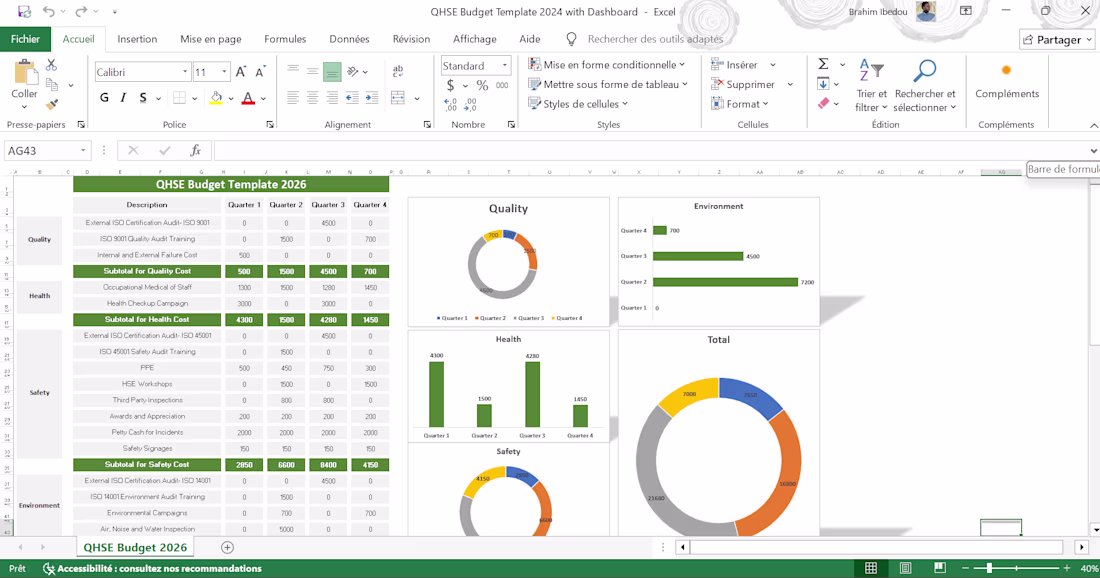Toggle middle vertical alignment

313,71
